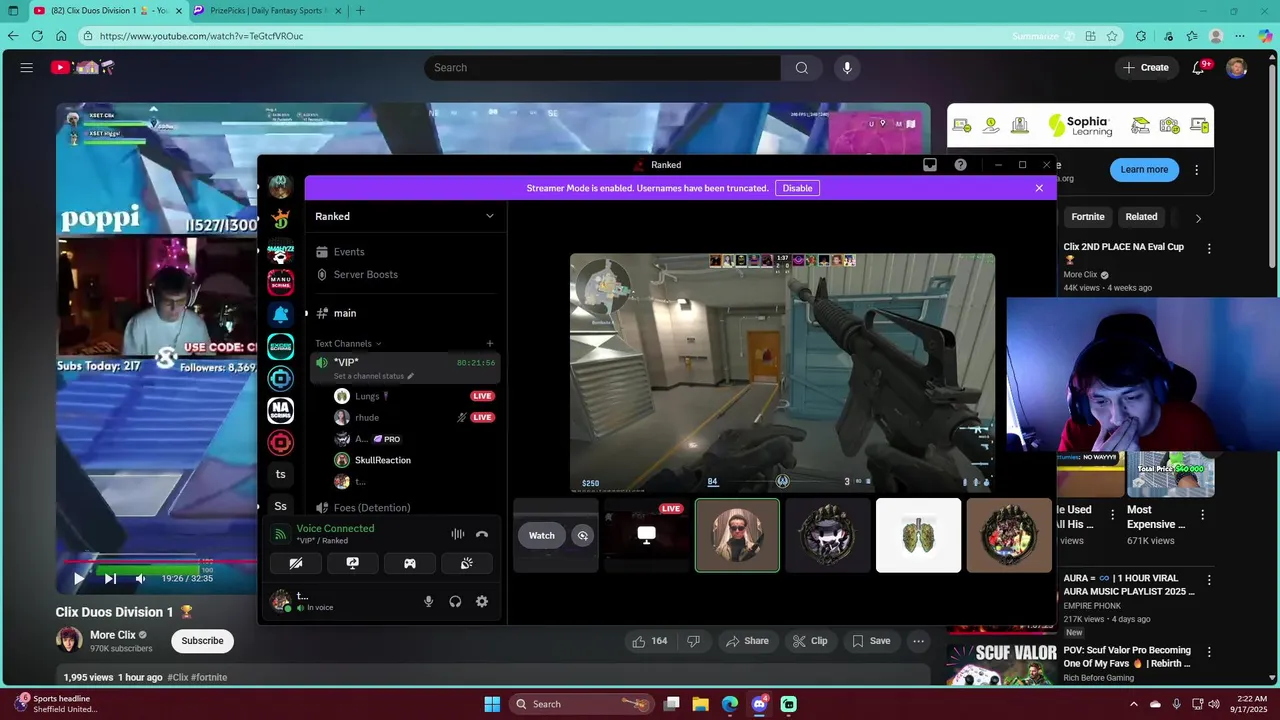Viewport: 1280px width, 720px height.
Task: Select the Related filter chip
Action: tap(1141, 217)
